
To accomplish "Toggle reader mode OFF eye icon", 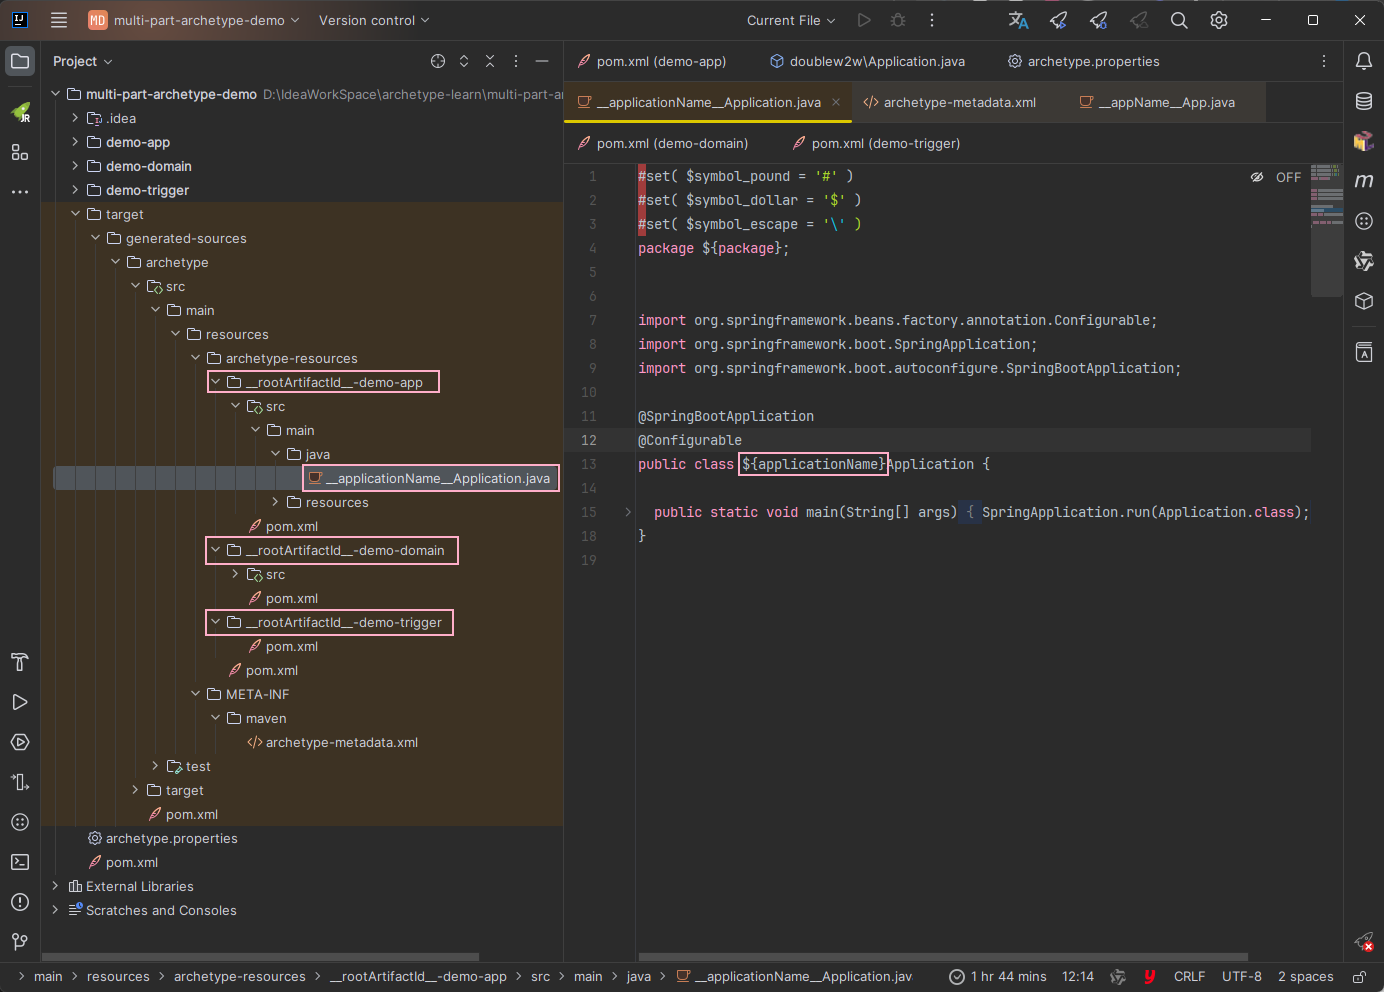I will click(1257, 177).
